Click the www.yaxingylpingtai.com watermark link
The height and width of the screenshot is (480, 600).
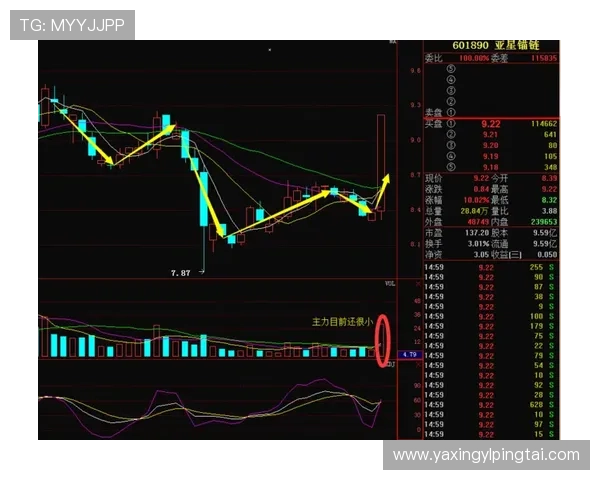pyautogui.click(x=486, y=455)
